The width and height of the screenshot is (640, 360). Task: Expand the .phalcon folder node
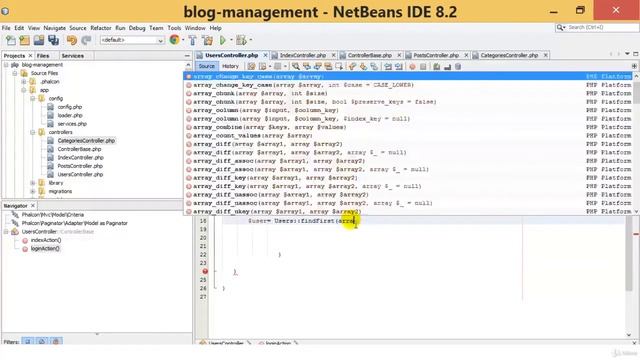coord(24,82)
